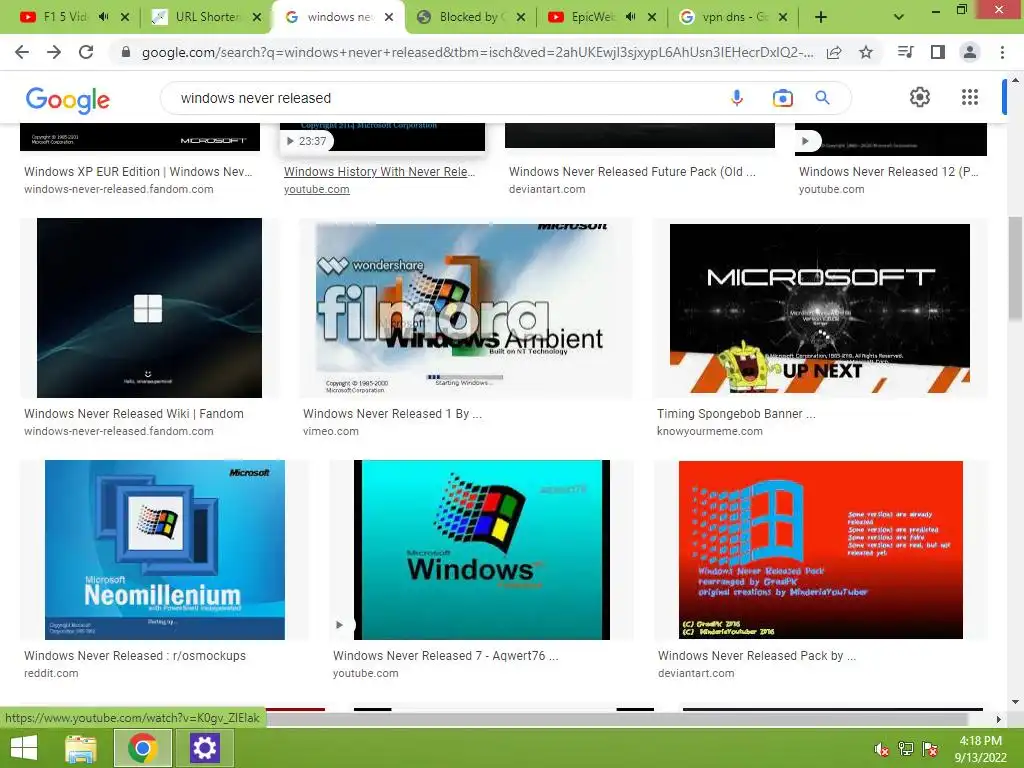Click horizontal scrollbar right arrow
1024x768 pixels.
pyautogui.click(x=999, y=719)
